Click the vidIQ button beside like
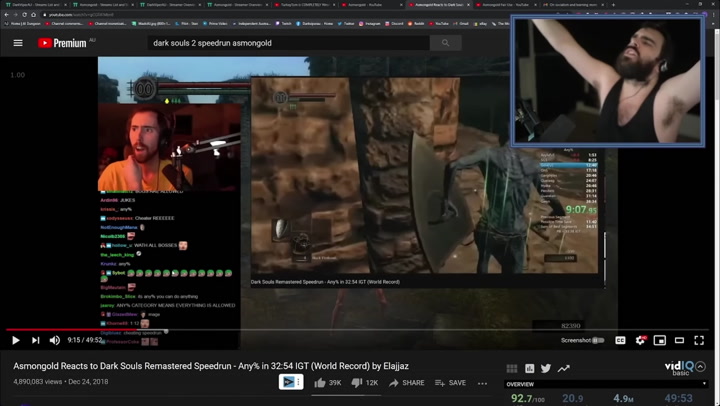The image size is (720, 406). [x=291, y=382]
